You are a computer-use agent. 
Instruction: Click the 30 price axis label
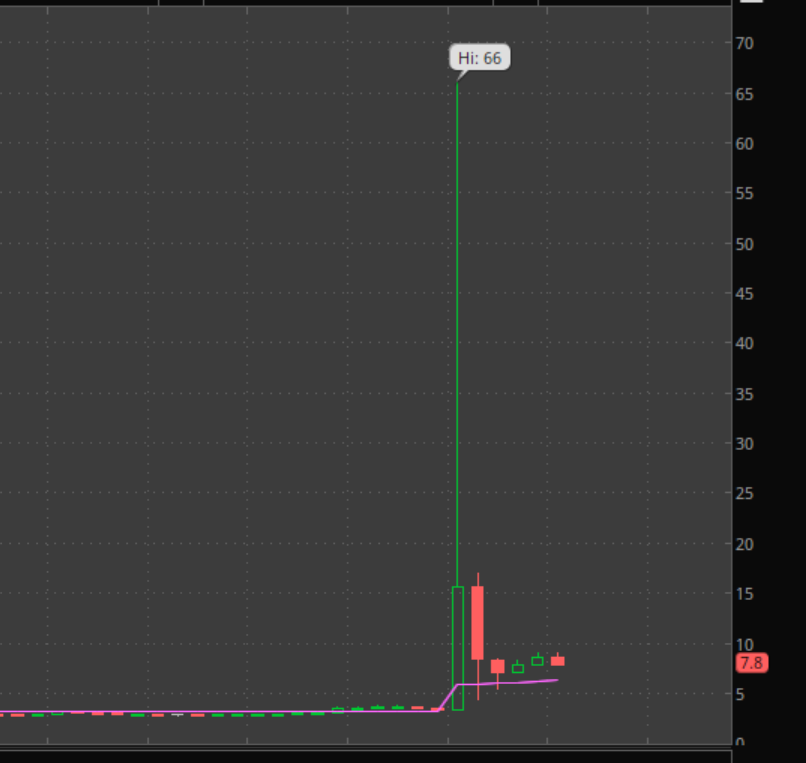pos(744,444)
